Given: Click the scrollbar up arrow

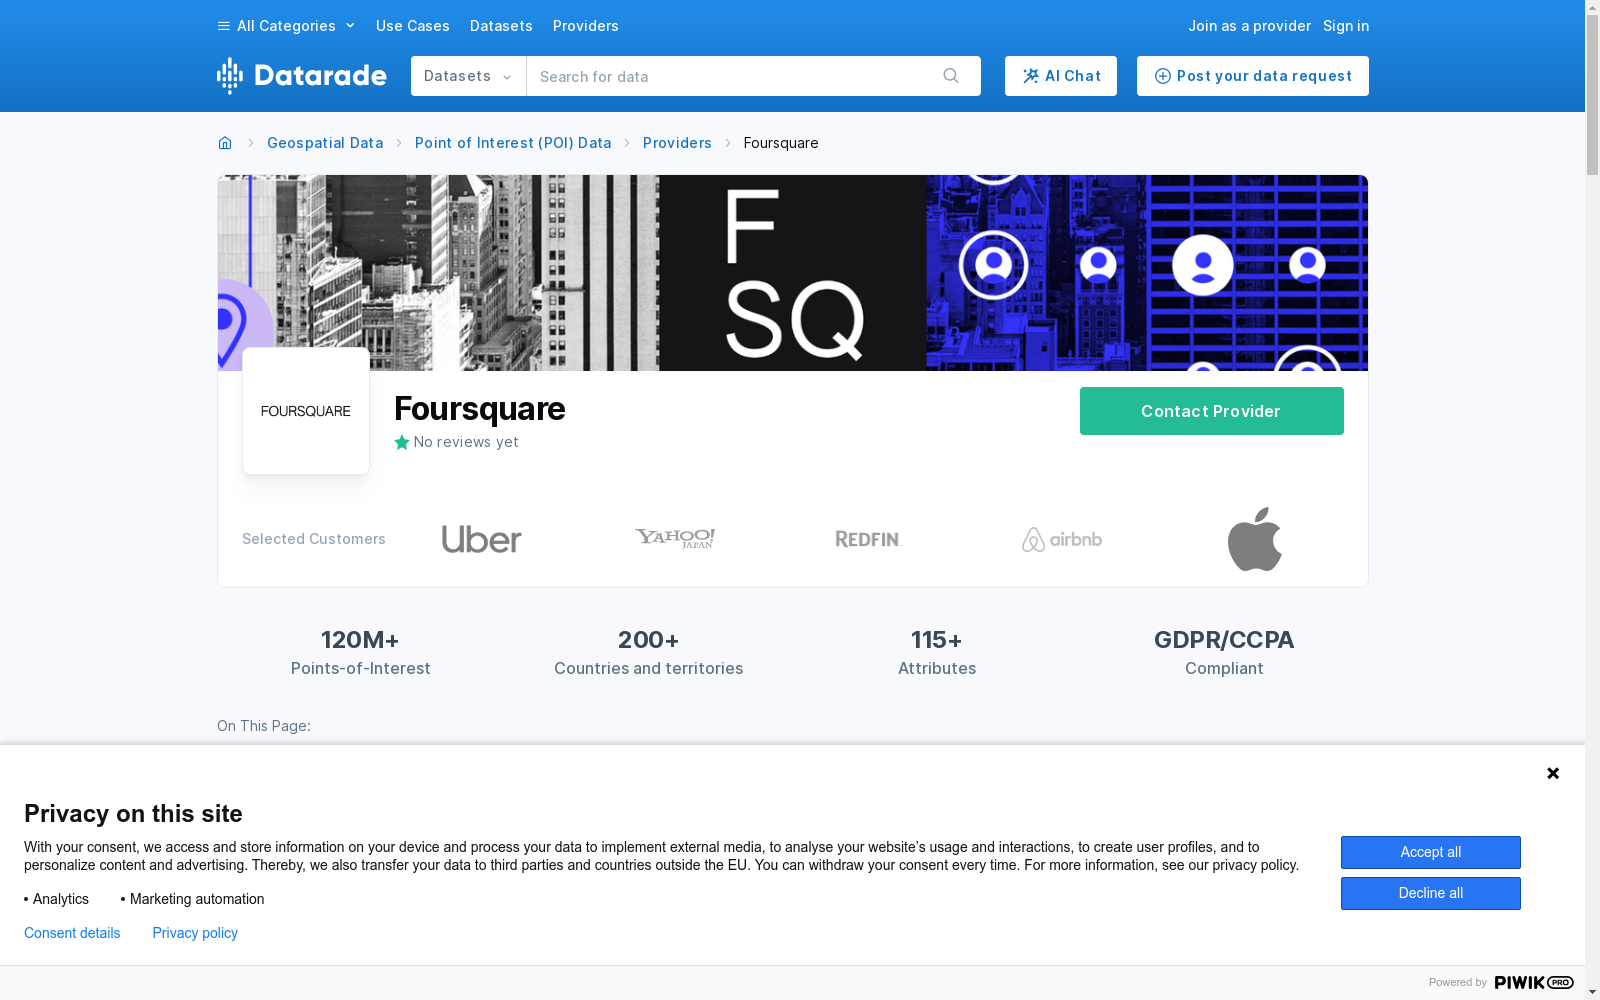Looking at the screenshot, I should point(1592,7).
